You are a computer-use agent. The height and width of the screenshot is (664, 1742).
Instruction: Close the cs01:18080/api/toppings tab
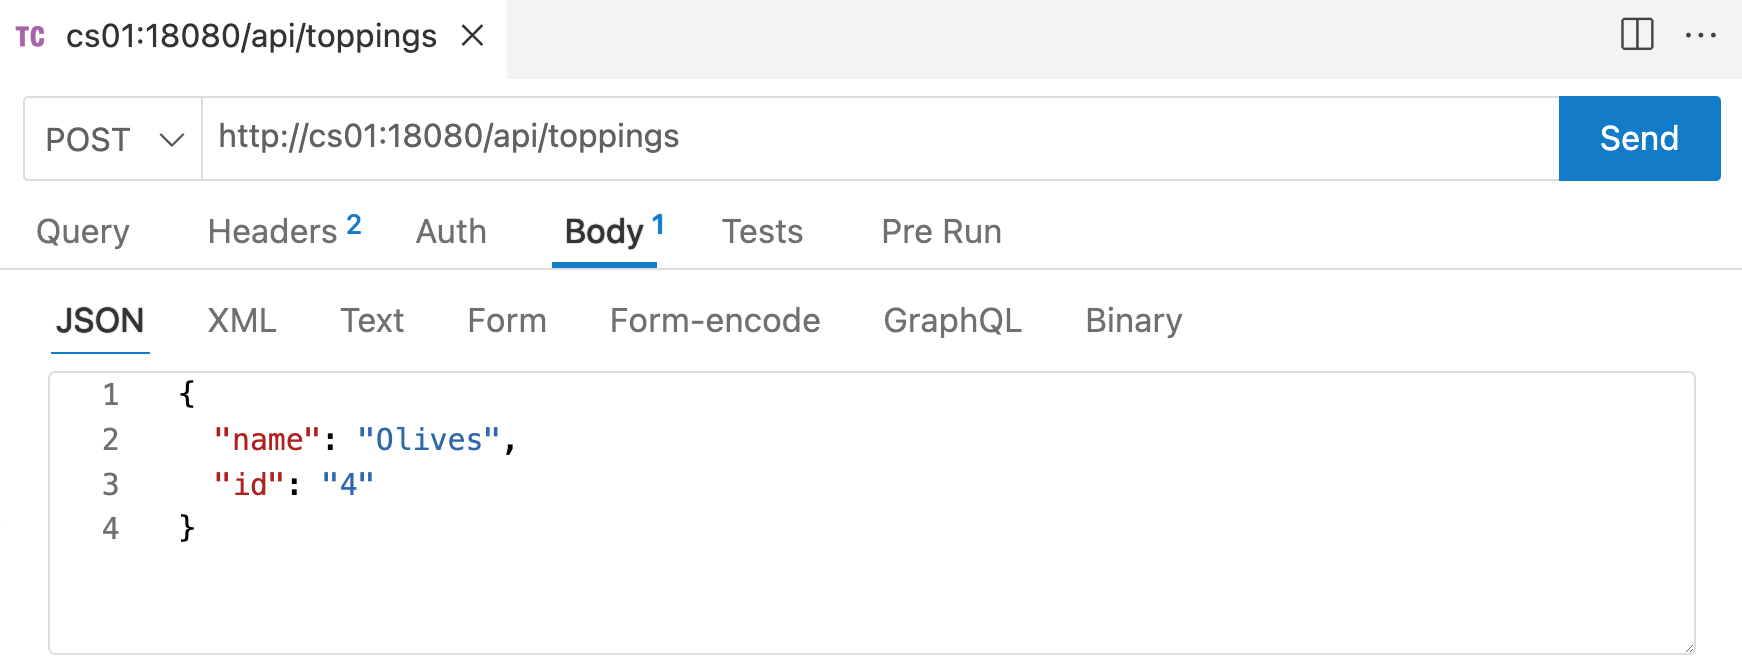coord(472,36)
